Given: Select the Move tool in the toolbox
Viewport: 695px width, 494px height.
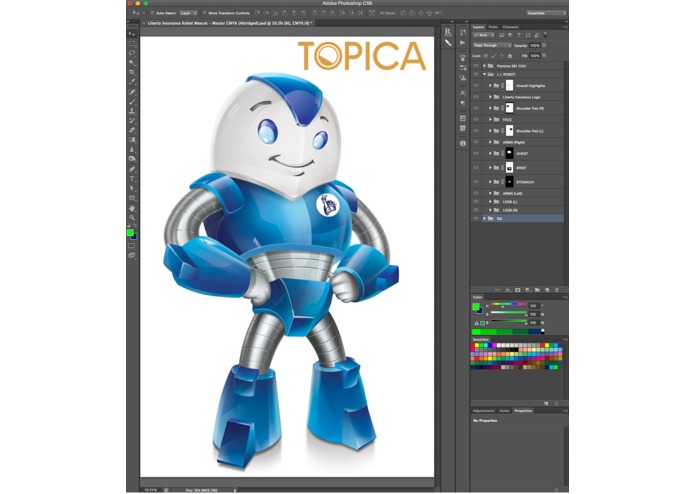Looking at the screenshot, I should 132,34.
